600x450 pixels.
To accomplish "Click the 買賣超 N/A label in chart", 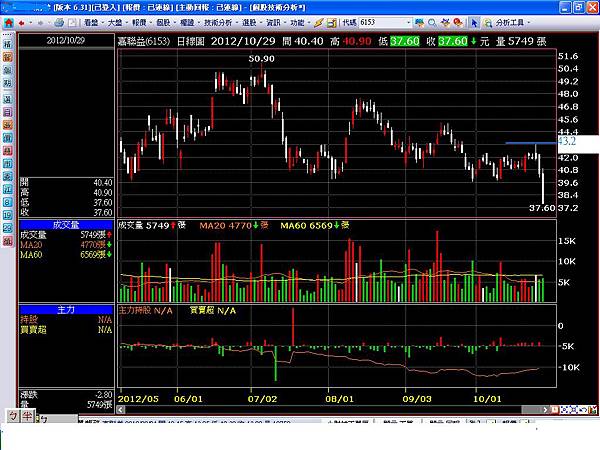I will [x=213, y=310].
